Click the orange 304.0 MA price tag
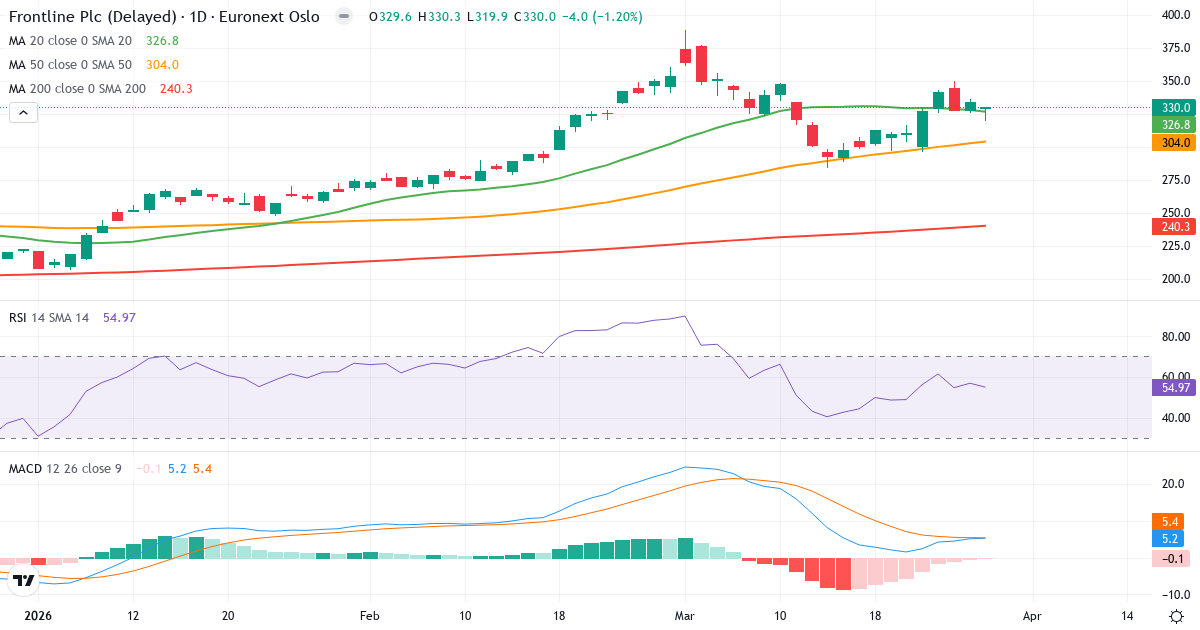1200x630 pixels. (x=1174, y=143)
